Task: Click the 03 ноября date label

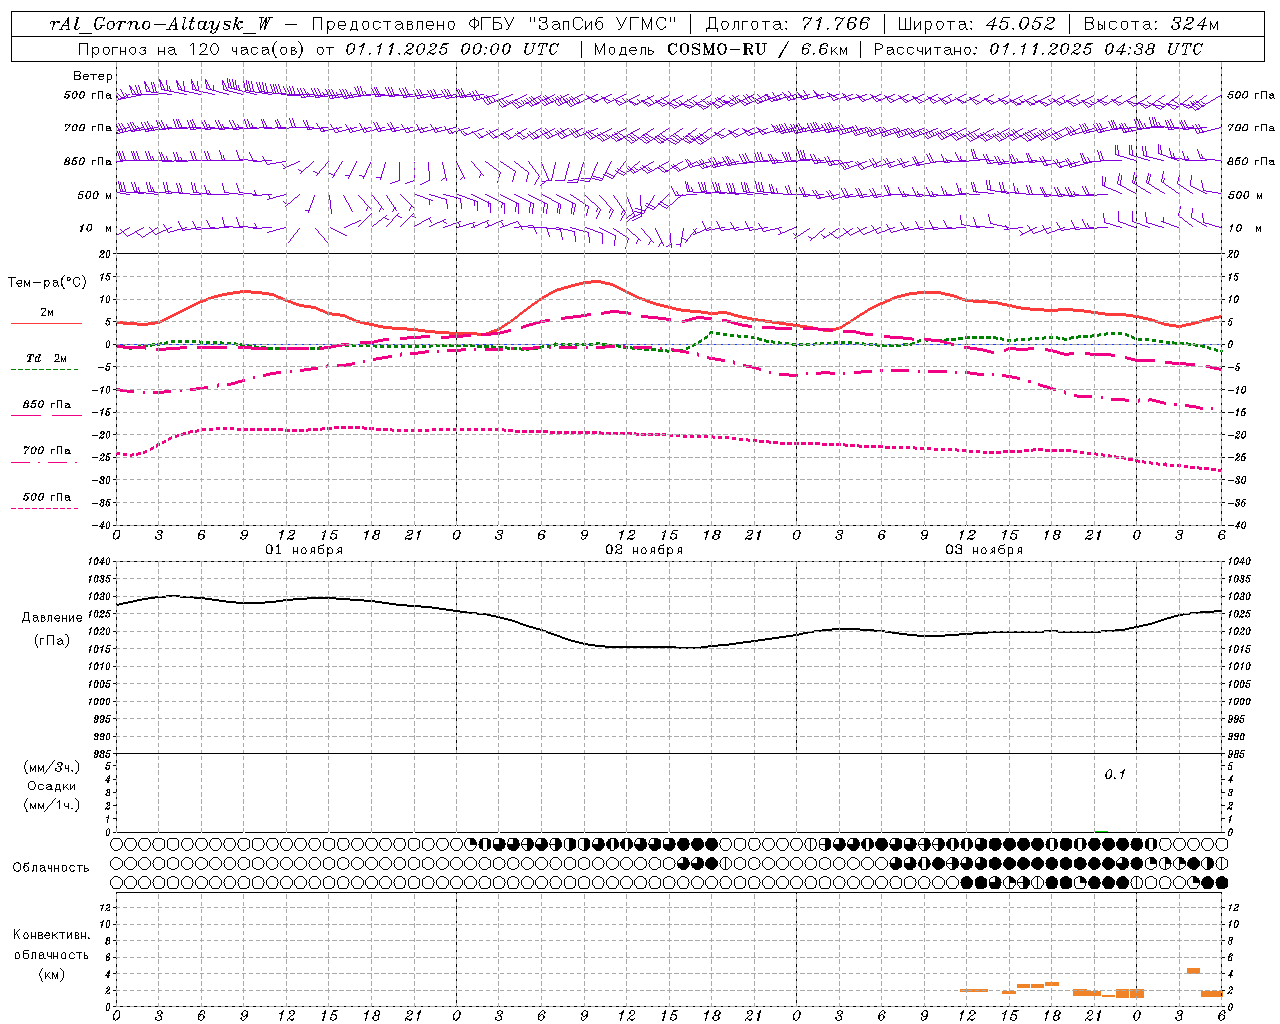Action: (984, 550)
